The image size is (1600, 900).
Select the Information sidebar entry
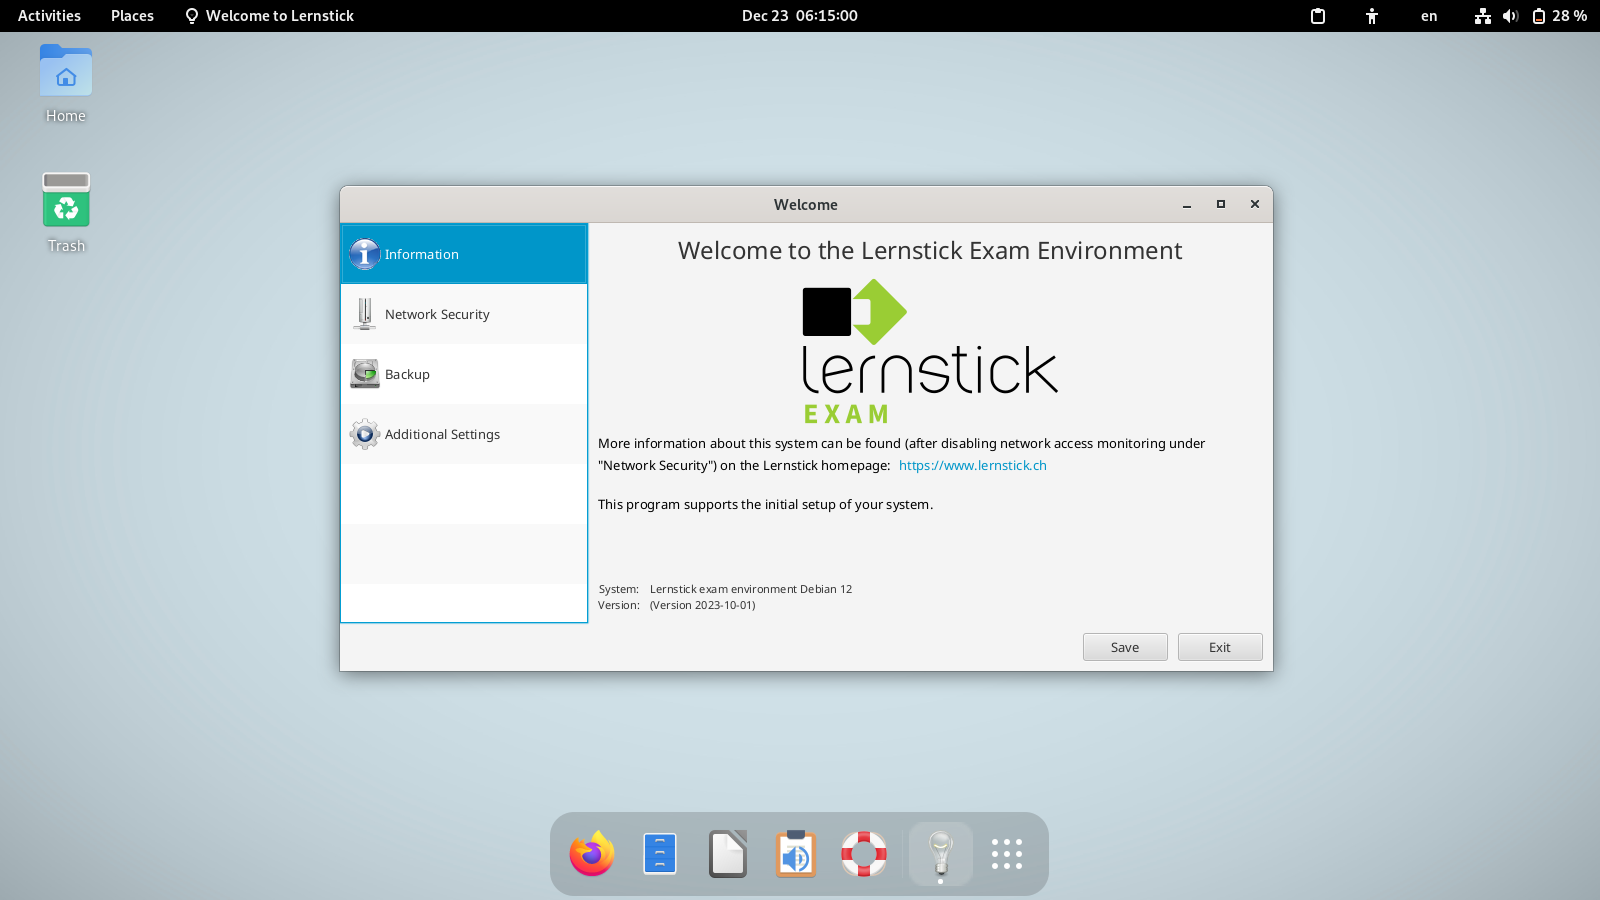[464, 254]
